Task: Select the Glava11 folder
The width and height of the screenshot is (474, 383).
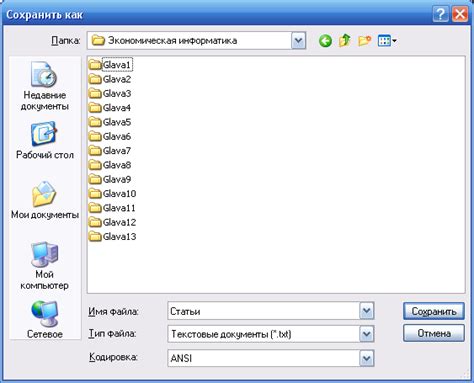Action: click(113, 208)
